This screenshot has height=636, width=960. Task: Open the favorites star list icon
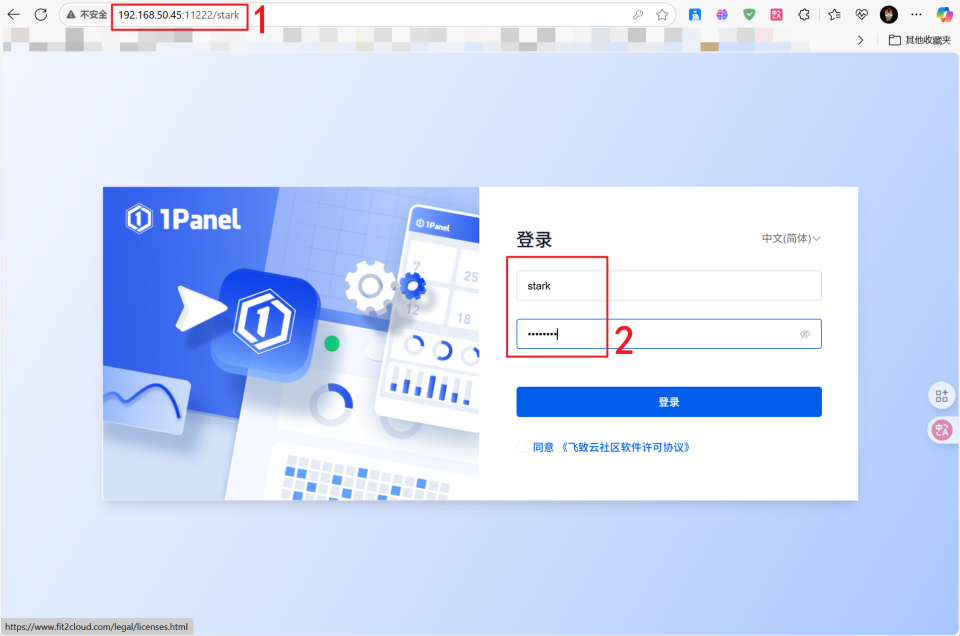834,15
